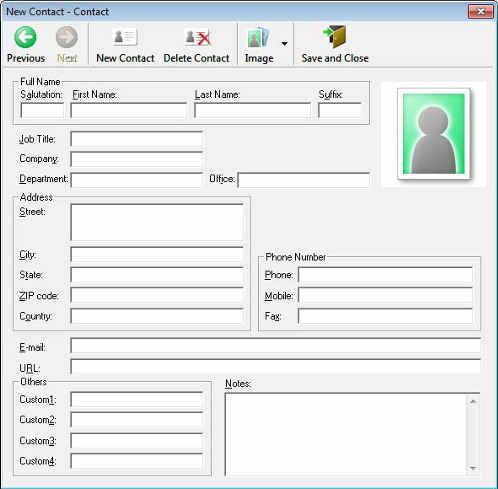Click the URL field
The height and width of the screenshot is (489, 498).
[x=275, y=366]
